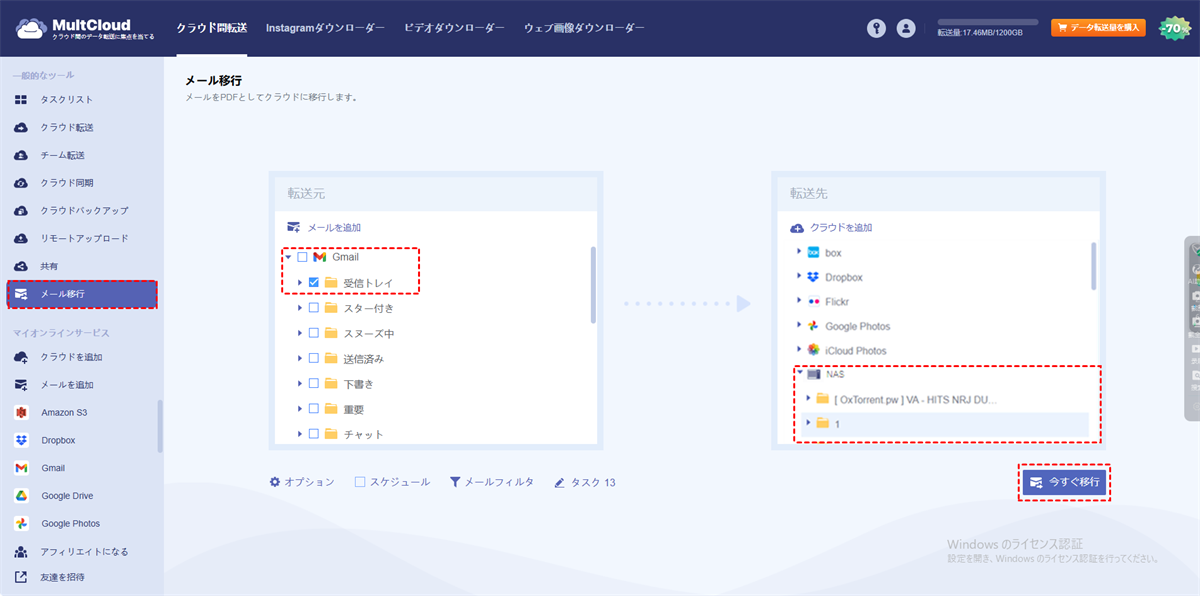Screen dimensions: 1200x596
Task: Check the 重要 folder checkbox
Action: tap(314, 409)
